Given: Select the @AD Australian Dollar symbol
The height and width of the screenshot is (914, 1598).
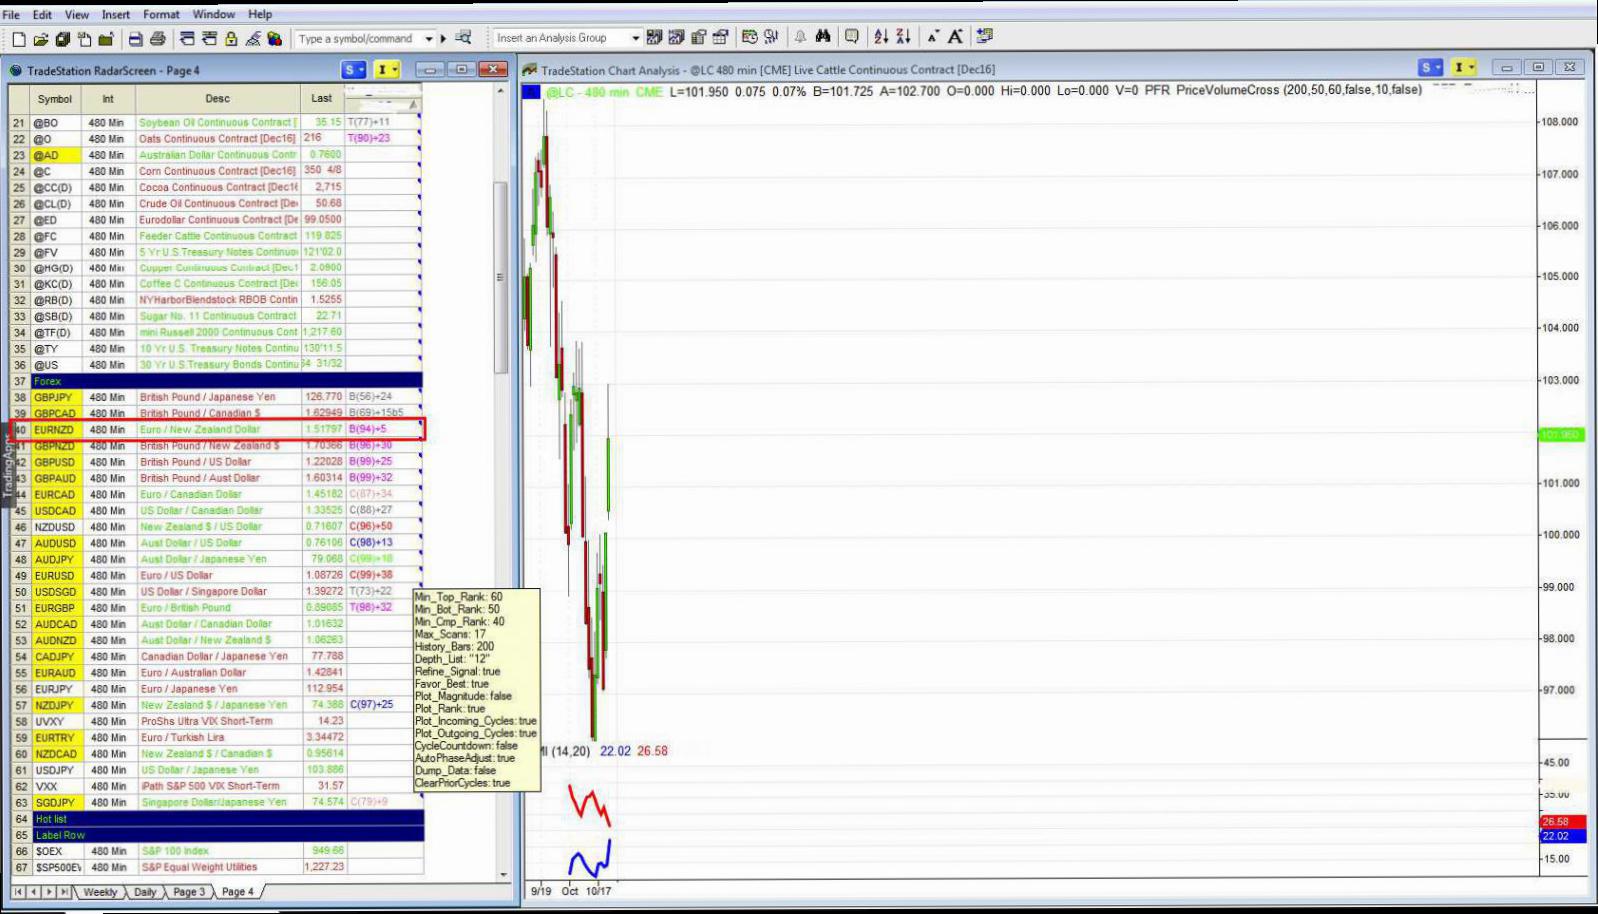Looking at the screenshot, I should click(x=56, y=155).
